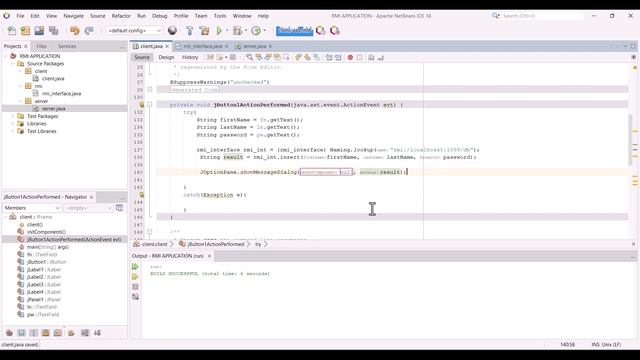Expand the Libraries node
Viewport: 640px width, 360px height.
13,124
